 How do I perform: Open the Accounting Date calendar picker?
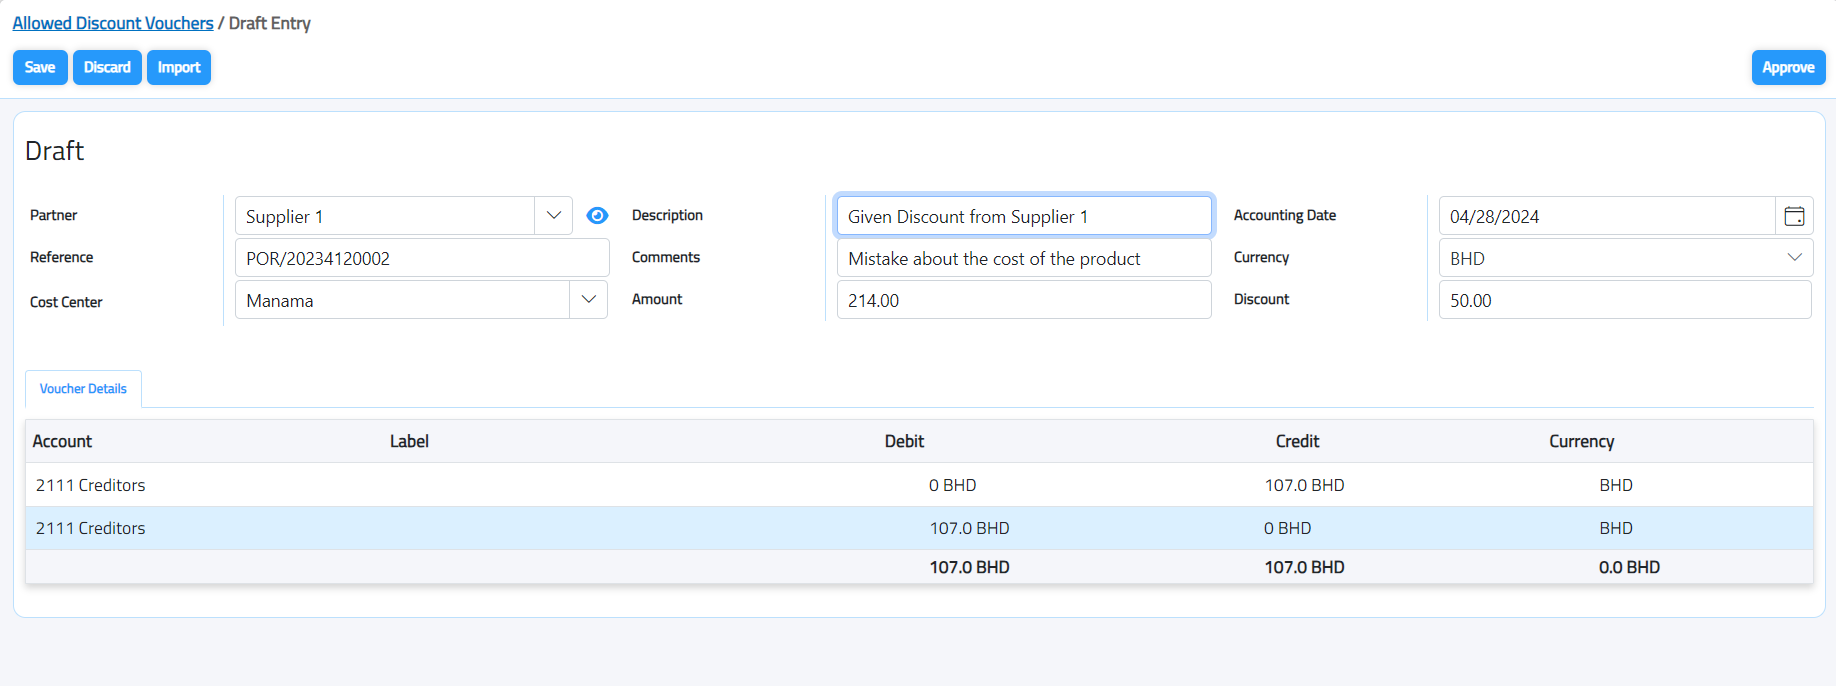1794,216
